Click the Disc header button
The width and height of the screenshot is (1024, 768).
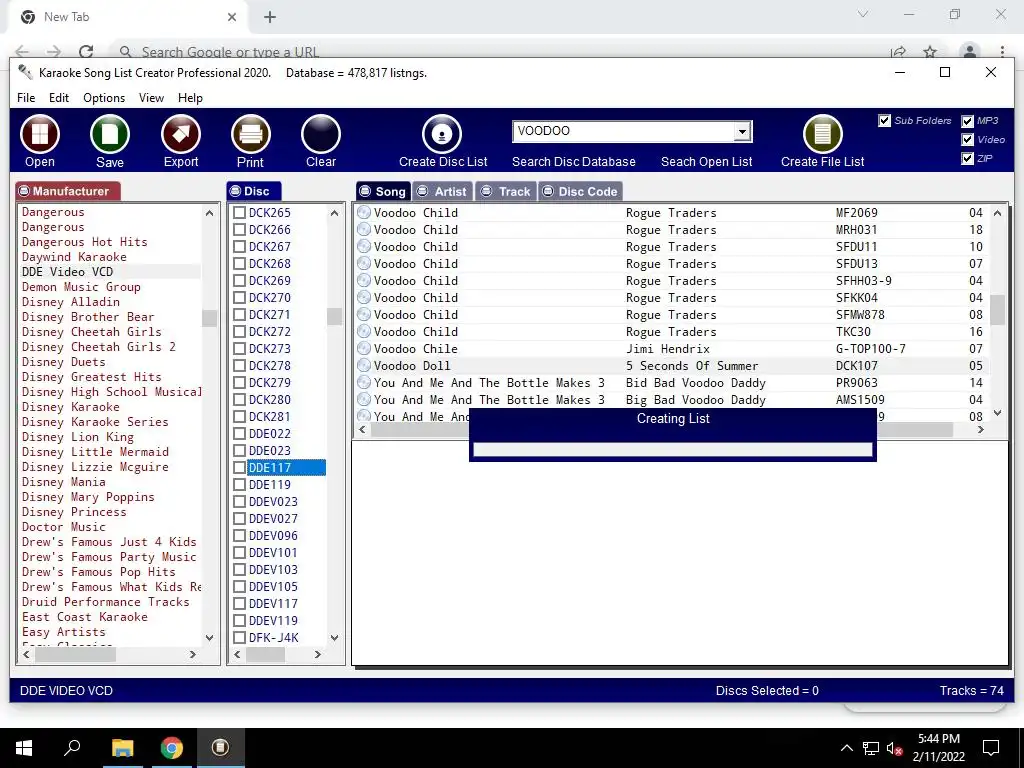(254, 191)
